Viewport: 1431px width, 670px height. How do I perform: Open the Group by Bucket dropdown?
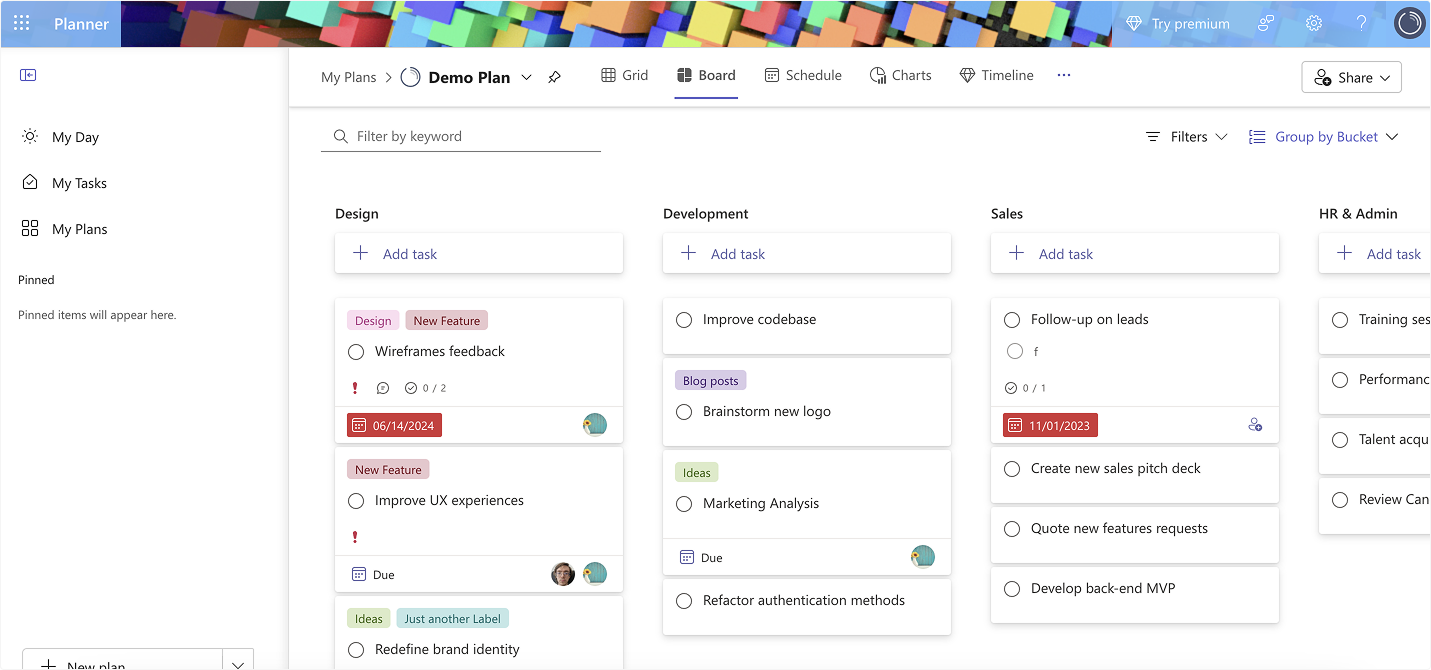pos(1324,136)
